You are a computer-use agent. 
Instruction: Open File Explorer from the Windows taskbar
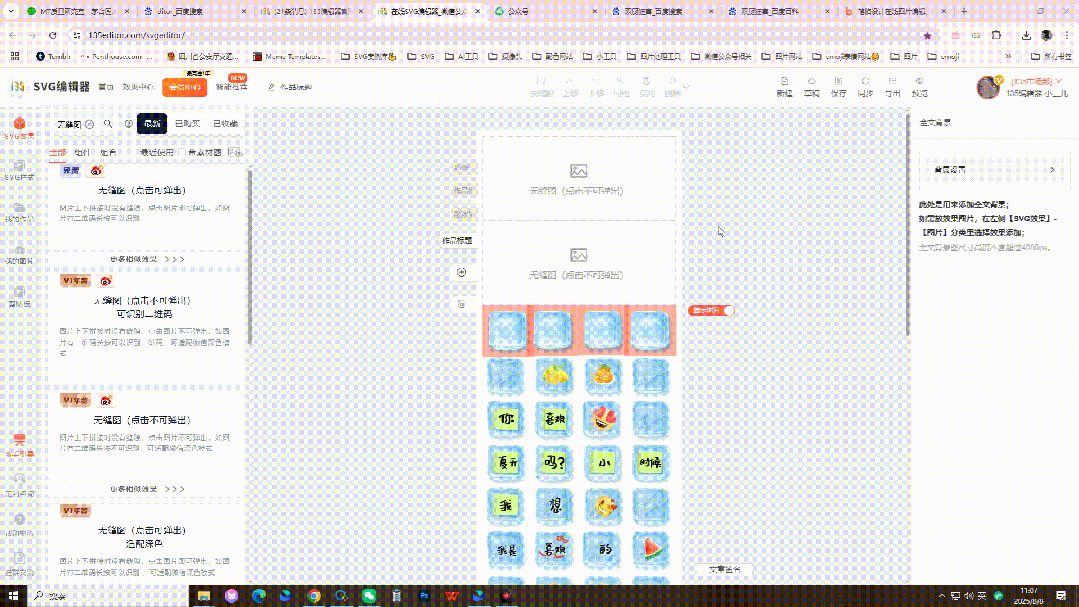(204, 596)
